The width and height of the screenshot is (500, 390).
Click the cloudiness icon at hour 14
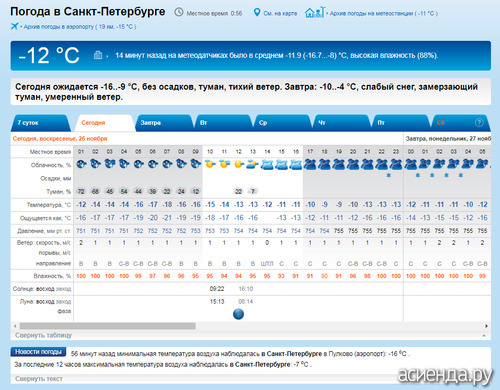coord(267,165)
